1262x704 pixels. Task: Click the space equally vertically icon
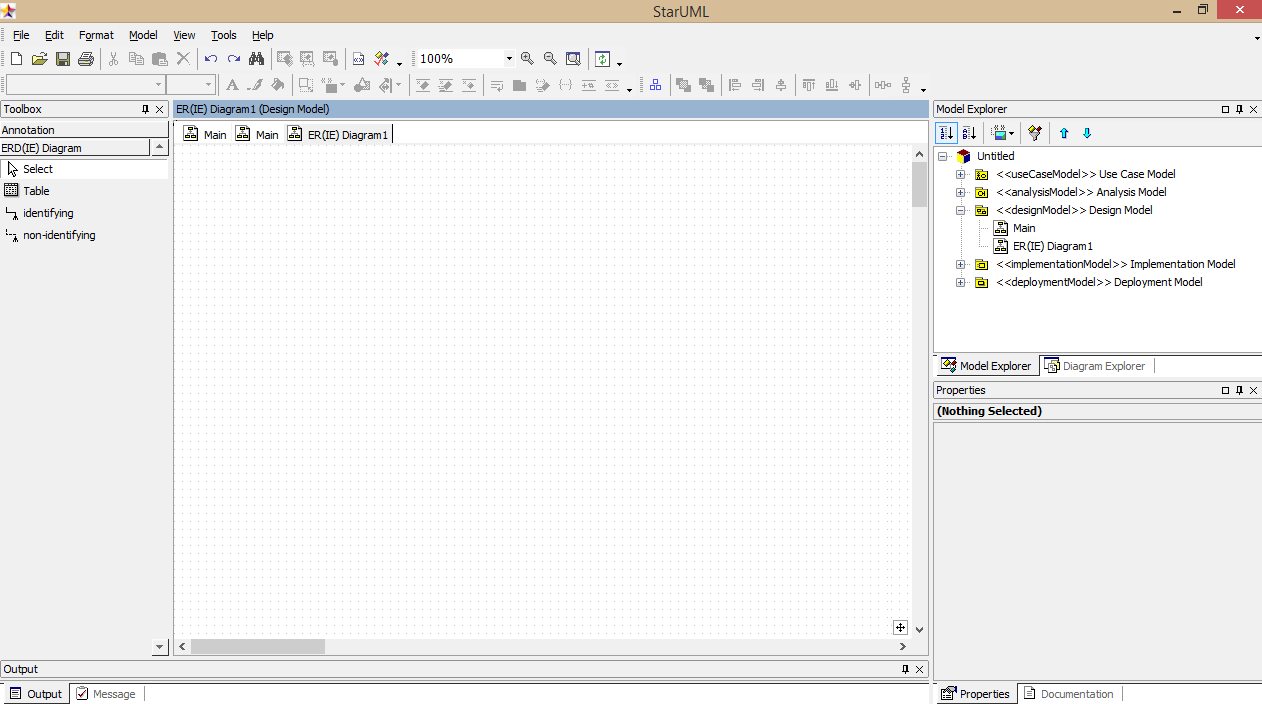coord(906,86)
